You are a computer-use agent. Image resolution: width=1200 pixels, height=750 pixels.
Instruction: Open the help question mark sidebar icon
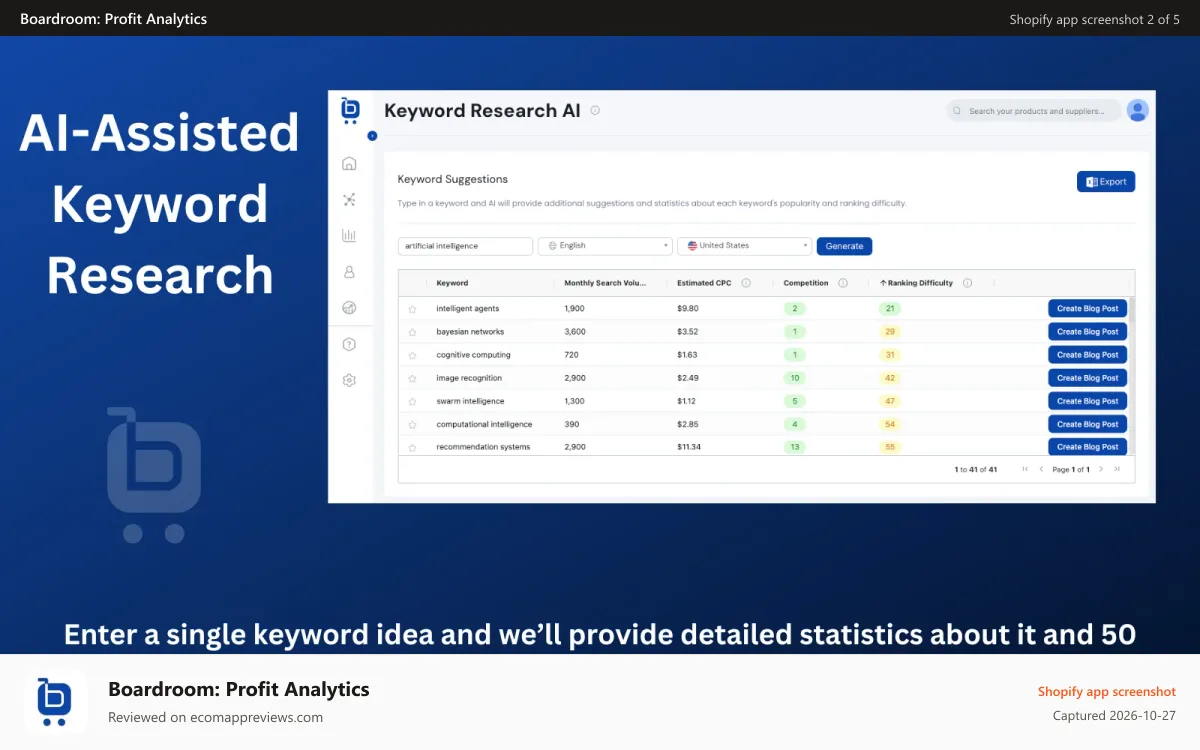(x=349, y=344)
